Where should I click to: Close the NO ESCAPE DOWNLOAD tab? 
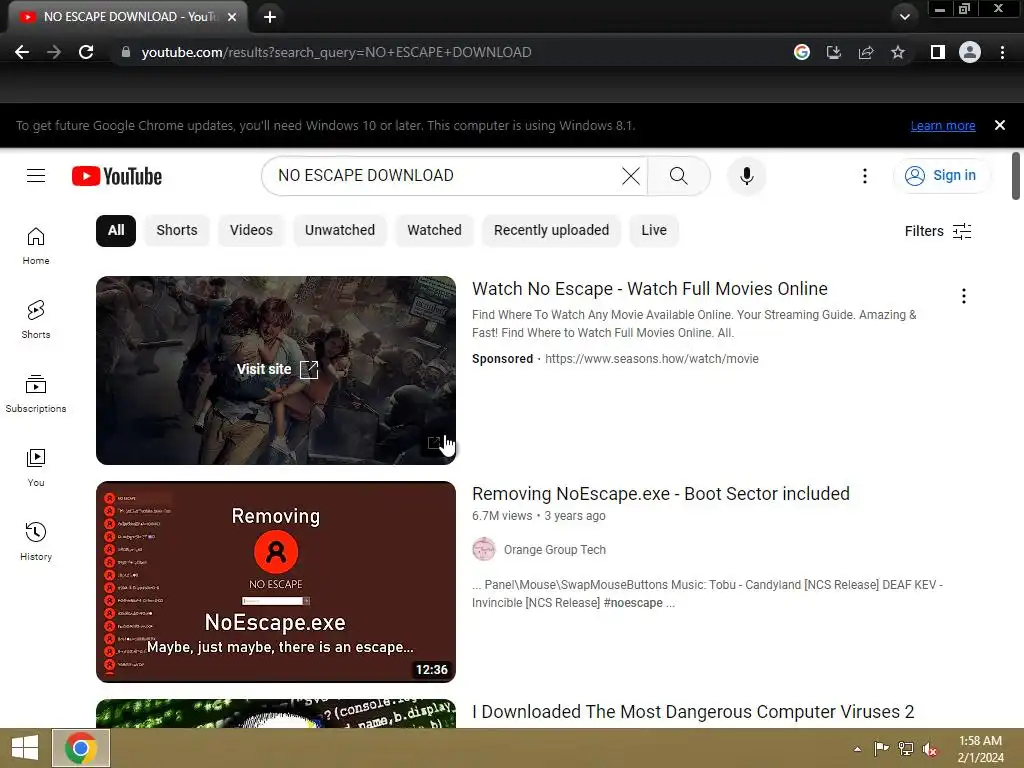click(x=232, y=17)
